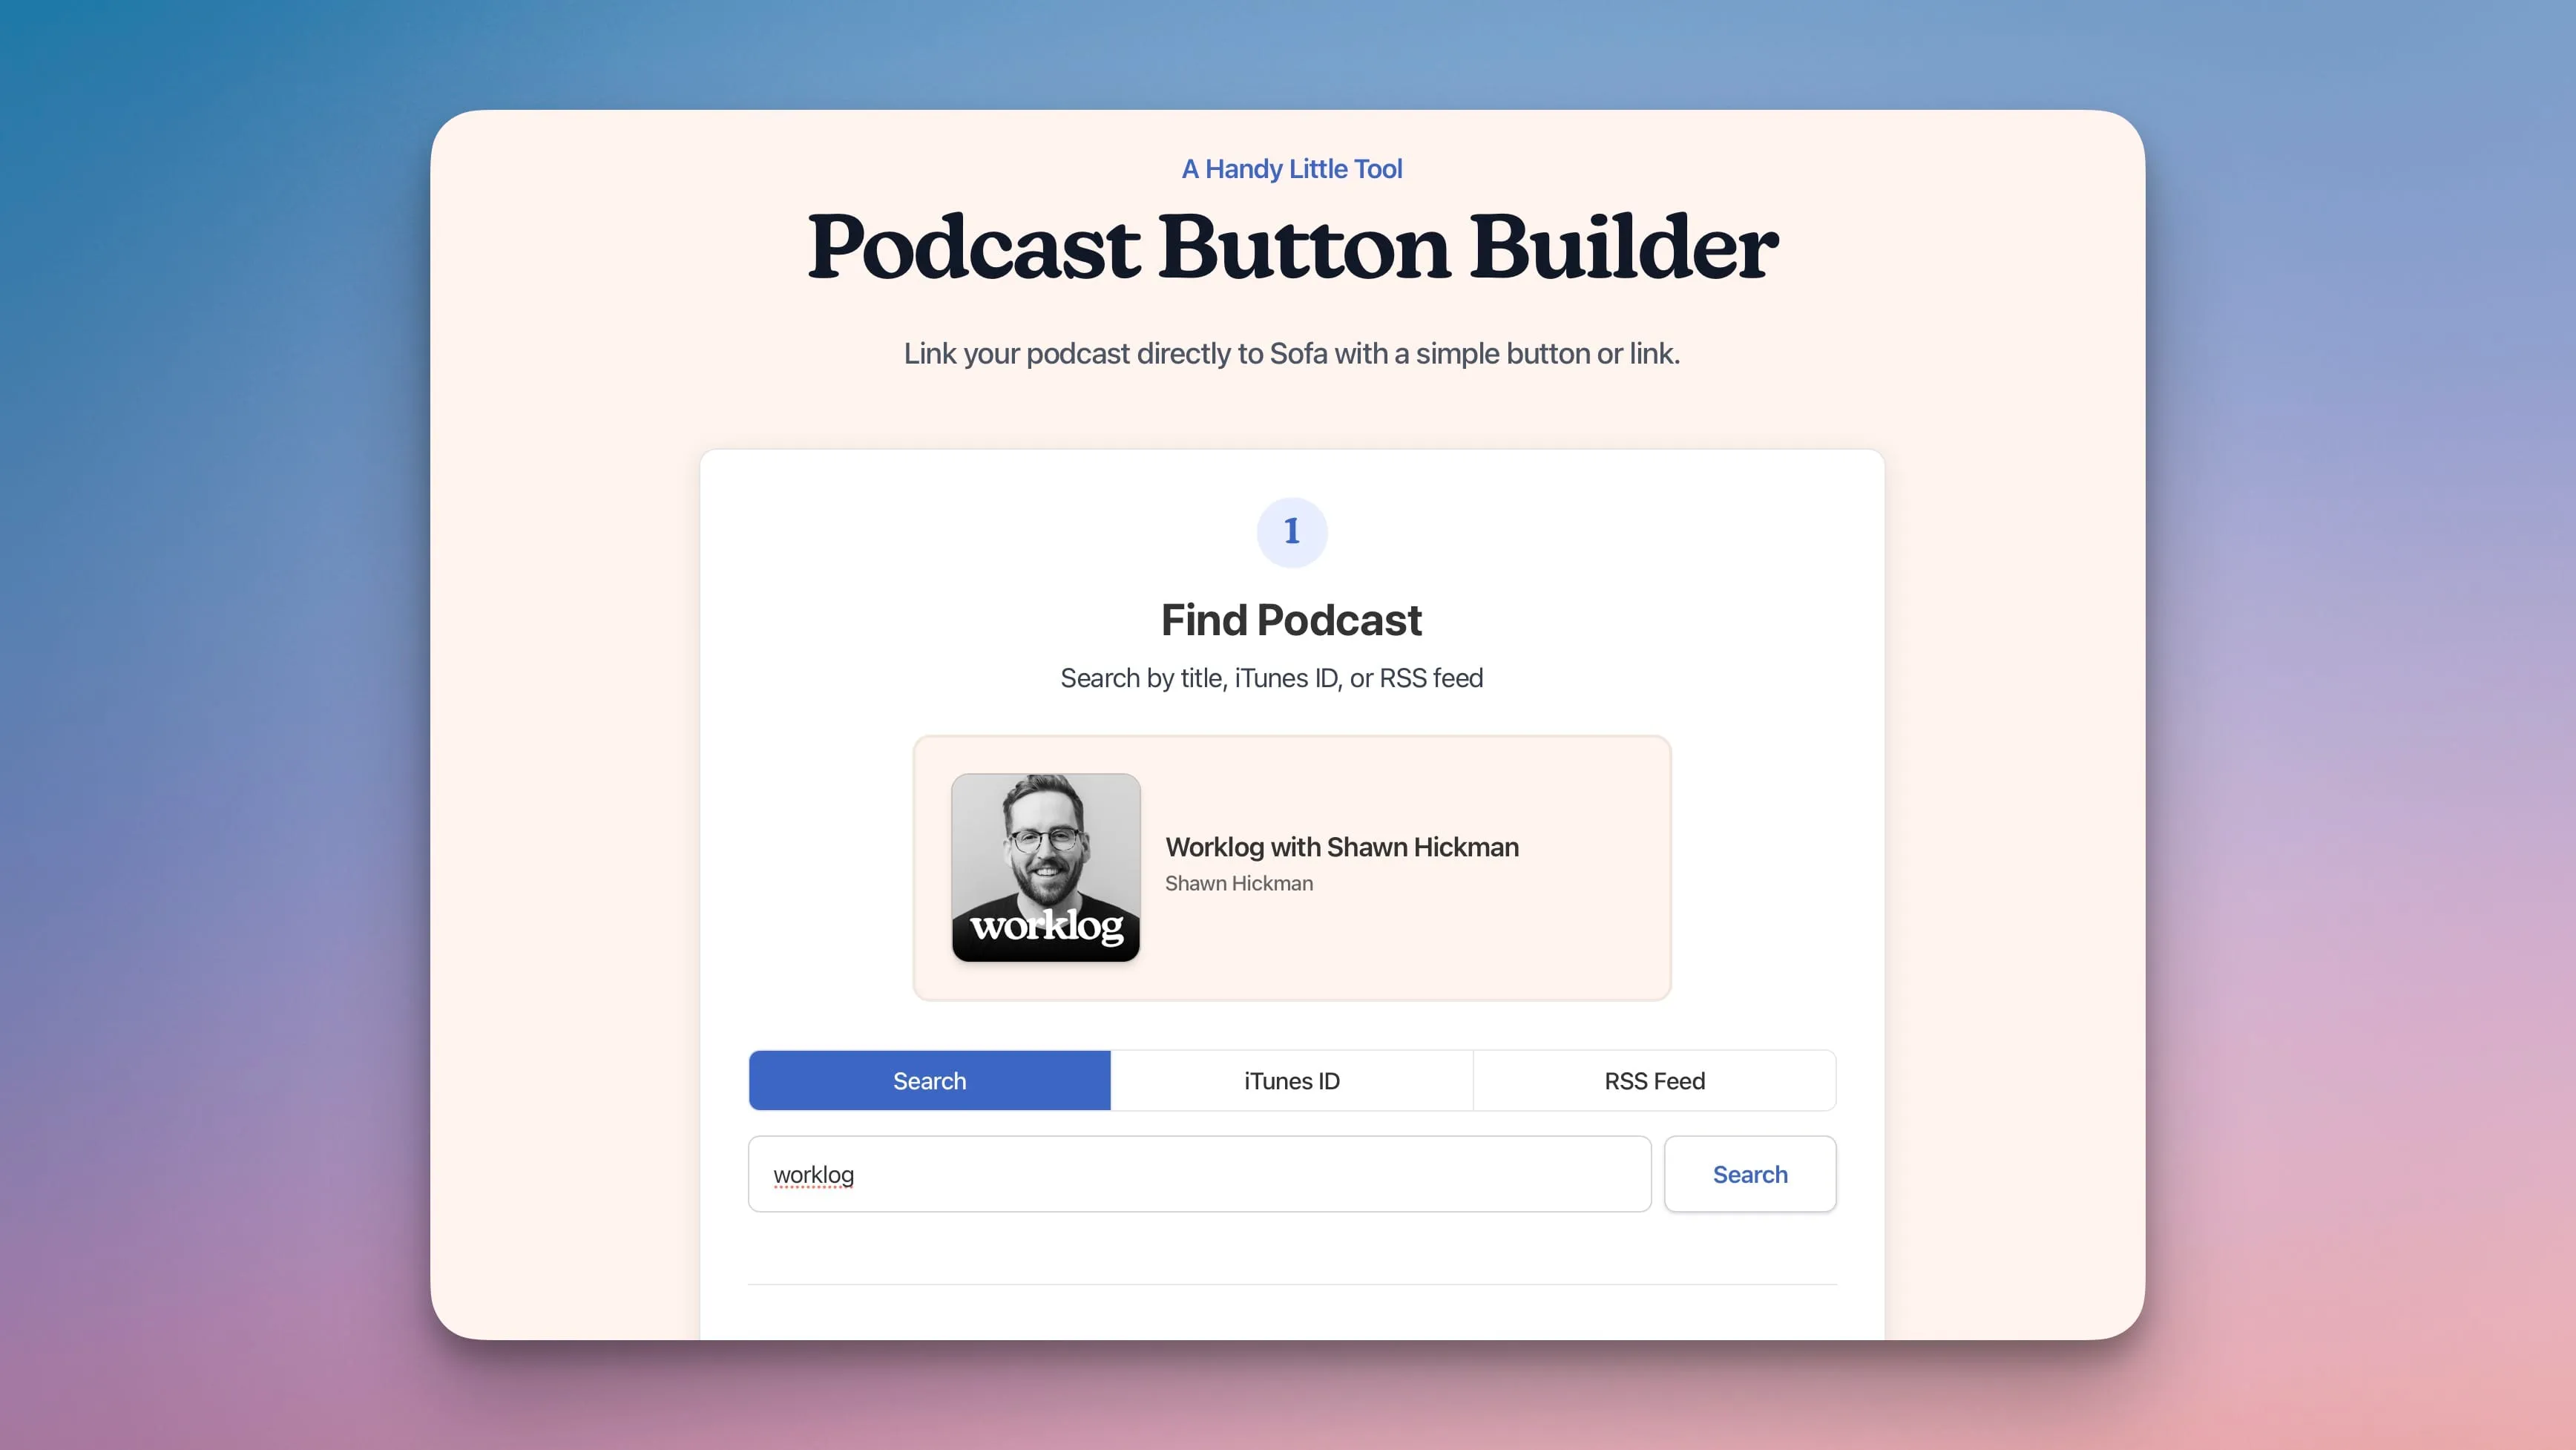Image resolution: width=2576 pixels, height=1450 pixels.
Task: Click the Worklog podcast artwork thumbnail
Action: (1045, 867)
